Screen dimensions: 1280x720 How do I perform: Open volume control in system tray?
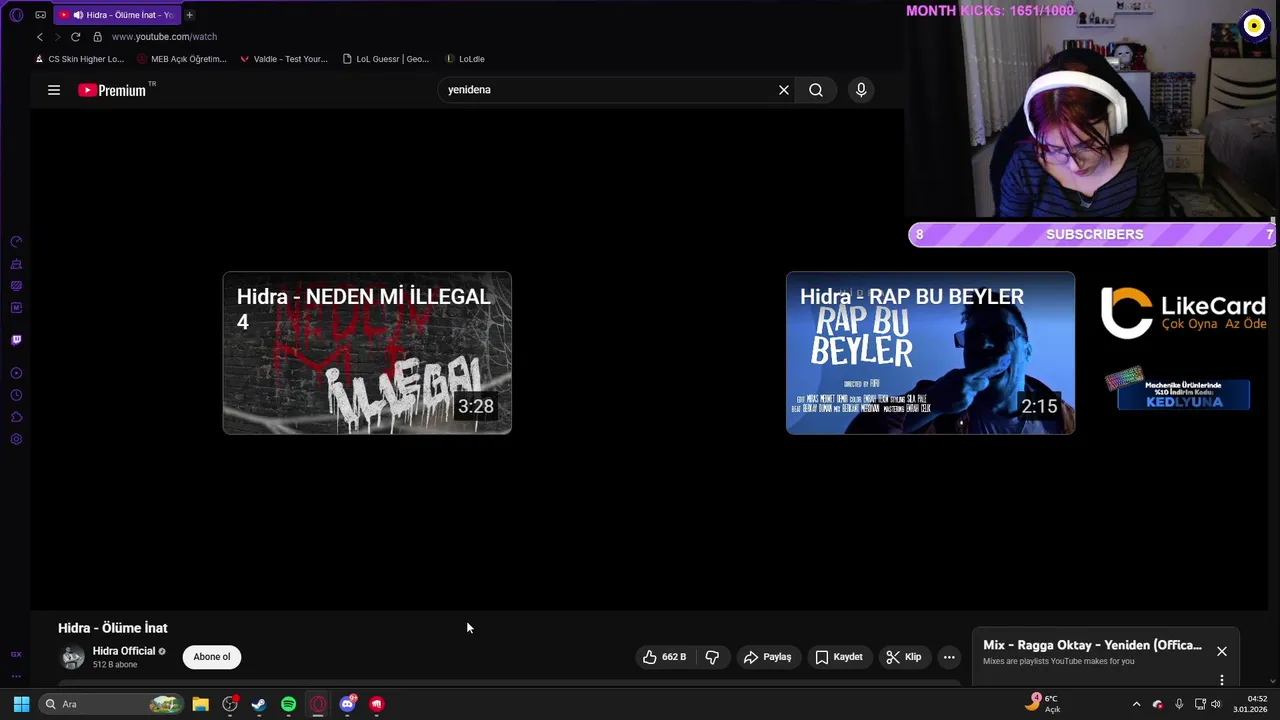click(x=1216, y=704)
